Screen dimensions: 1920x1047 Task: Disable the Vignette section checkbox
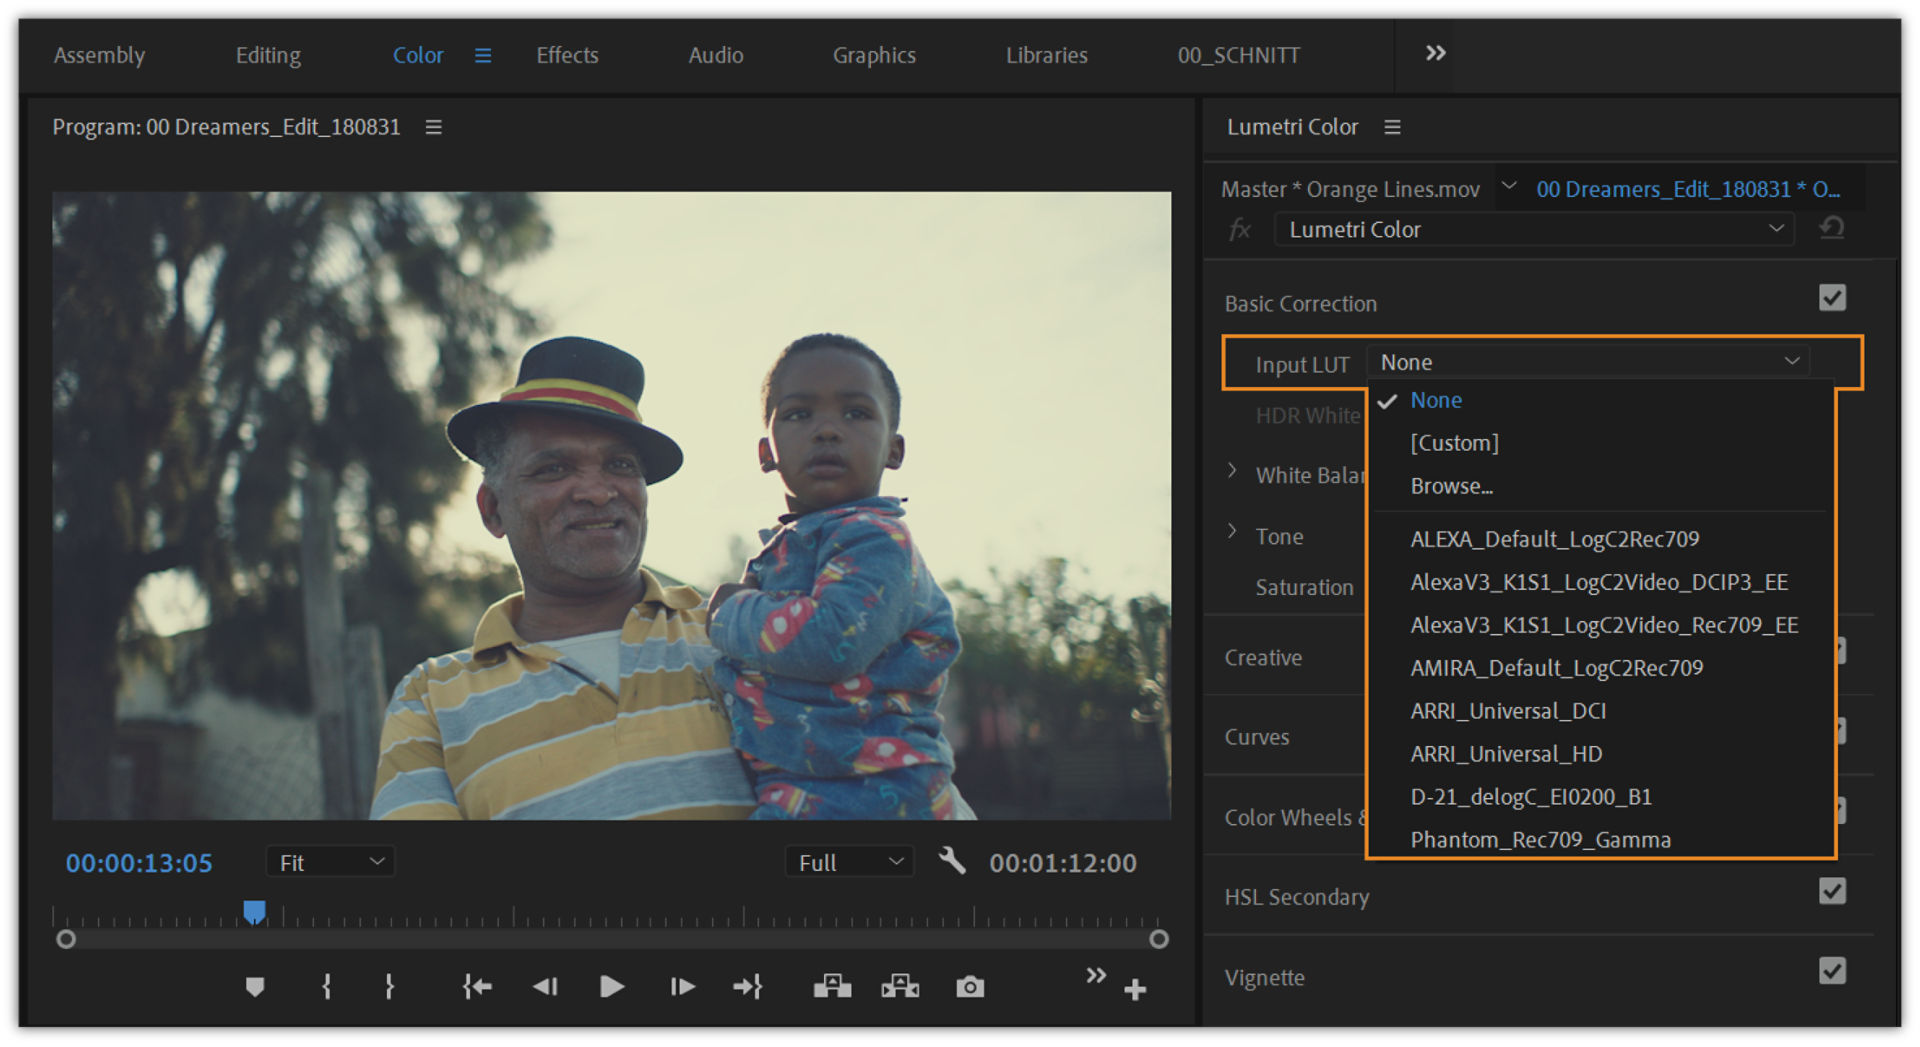[x=1832, y=971]
